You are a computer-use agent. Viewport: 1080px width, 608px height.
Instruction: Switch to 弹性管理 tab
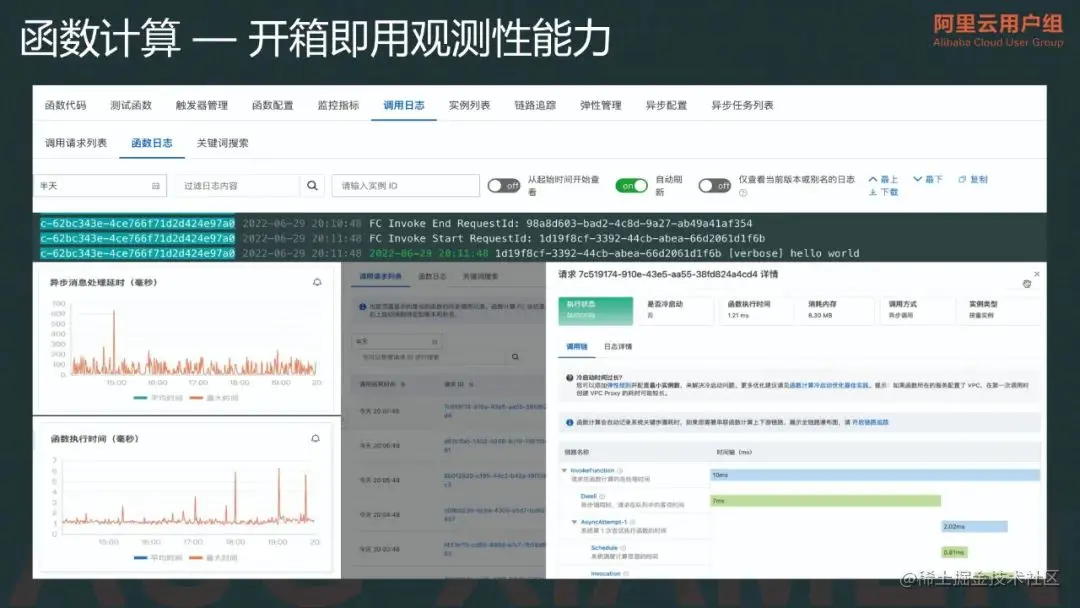tap(601, 105)
